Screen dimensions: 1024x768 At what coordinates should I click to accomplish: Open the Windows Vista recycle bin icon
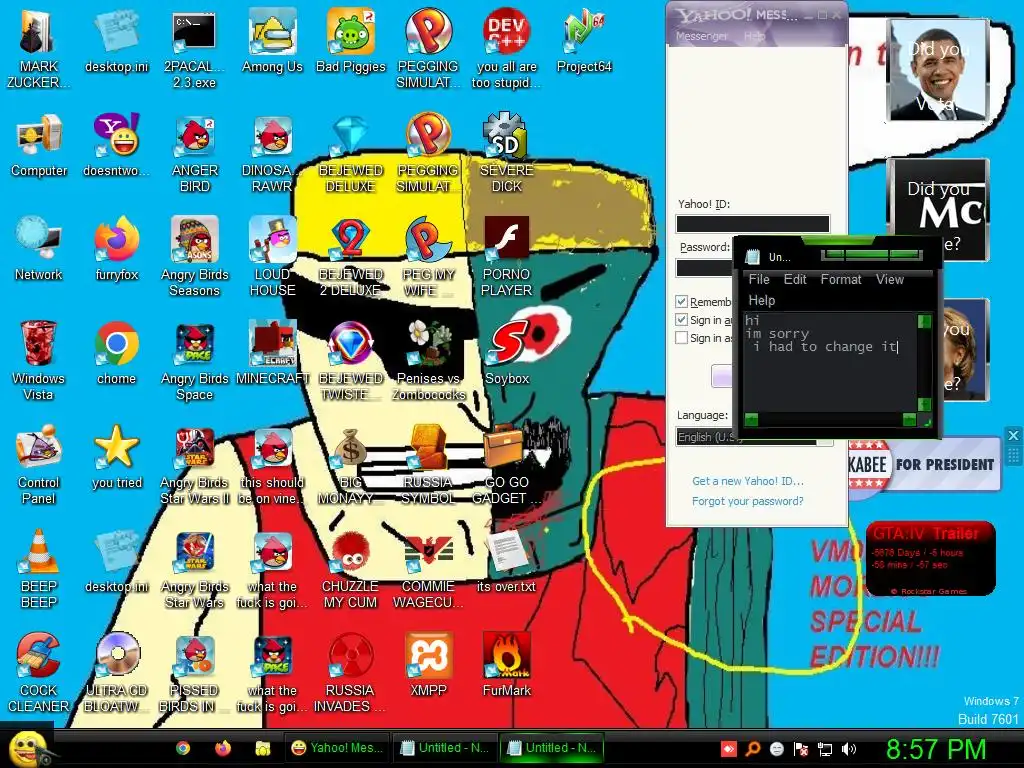point(39,361)
